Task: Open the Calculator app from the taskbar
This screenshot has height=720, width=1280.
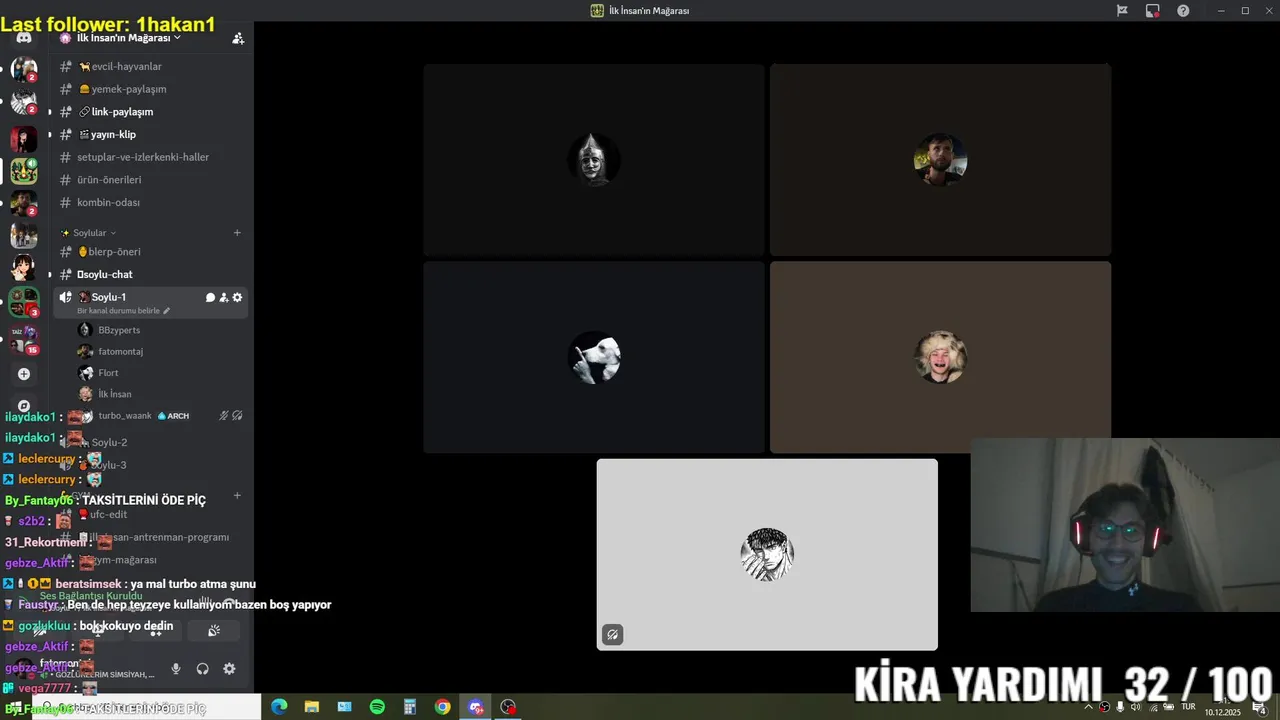Action: [410, 707]
